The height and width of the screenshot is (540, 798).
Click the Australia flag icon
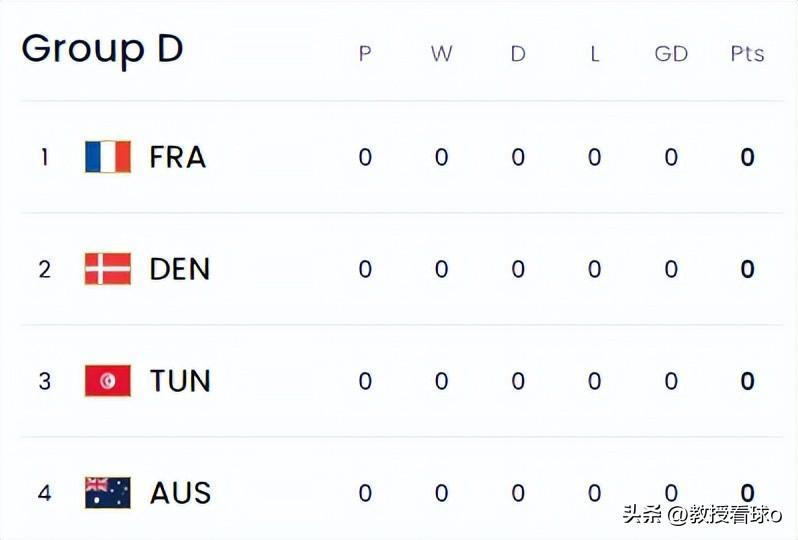click(108, 493)
